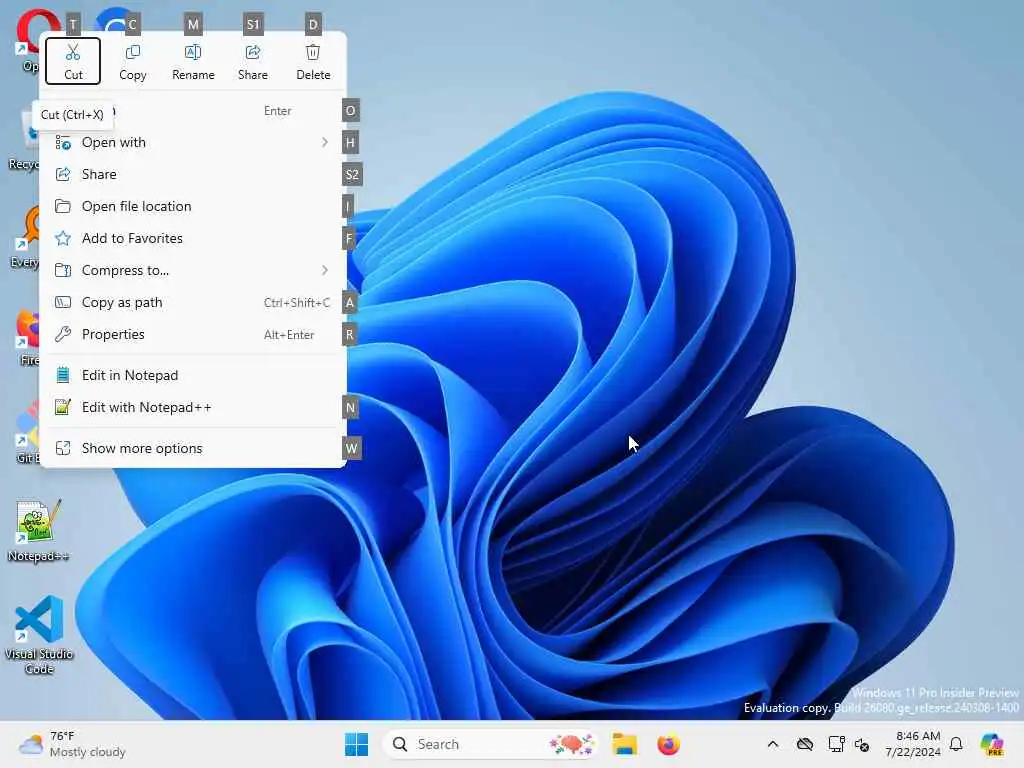
Task: Click the Share button in the context menu's top row
Action: 253,61
